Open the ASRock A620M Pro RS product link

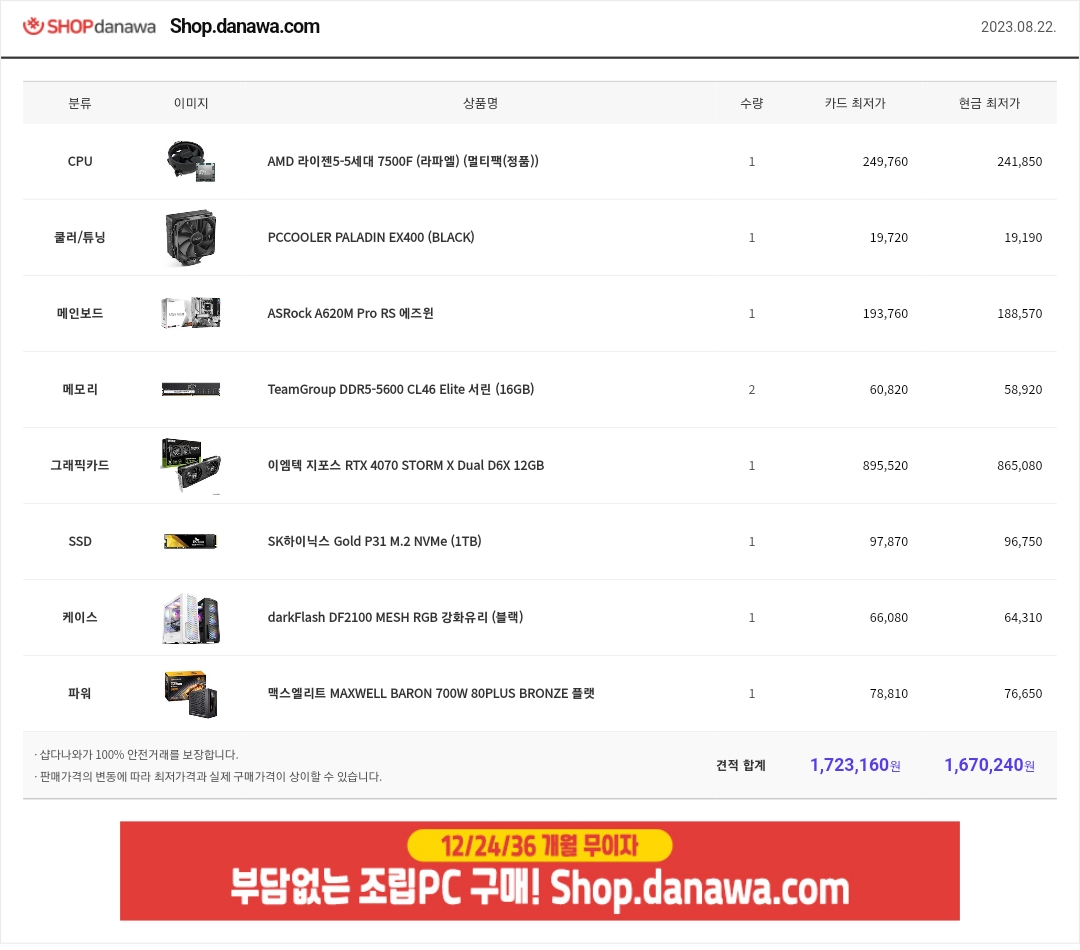[x=350, y=313]
